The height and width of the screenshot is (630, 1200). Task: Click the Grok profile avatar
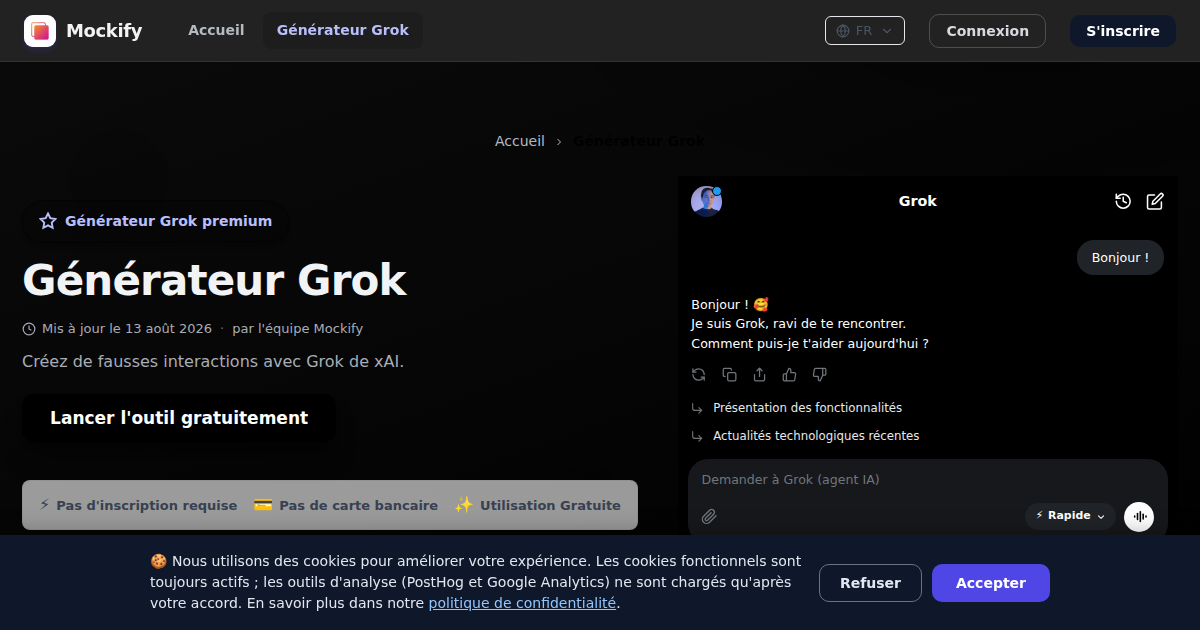click(706, 201)
